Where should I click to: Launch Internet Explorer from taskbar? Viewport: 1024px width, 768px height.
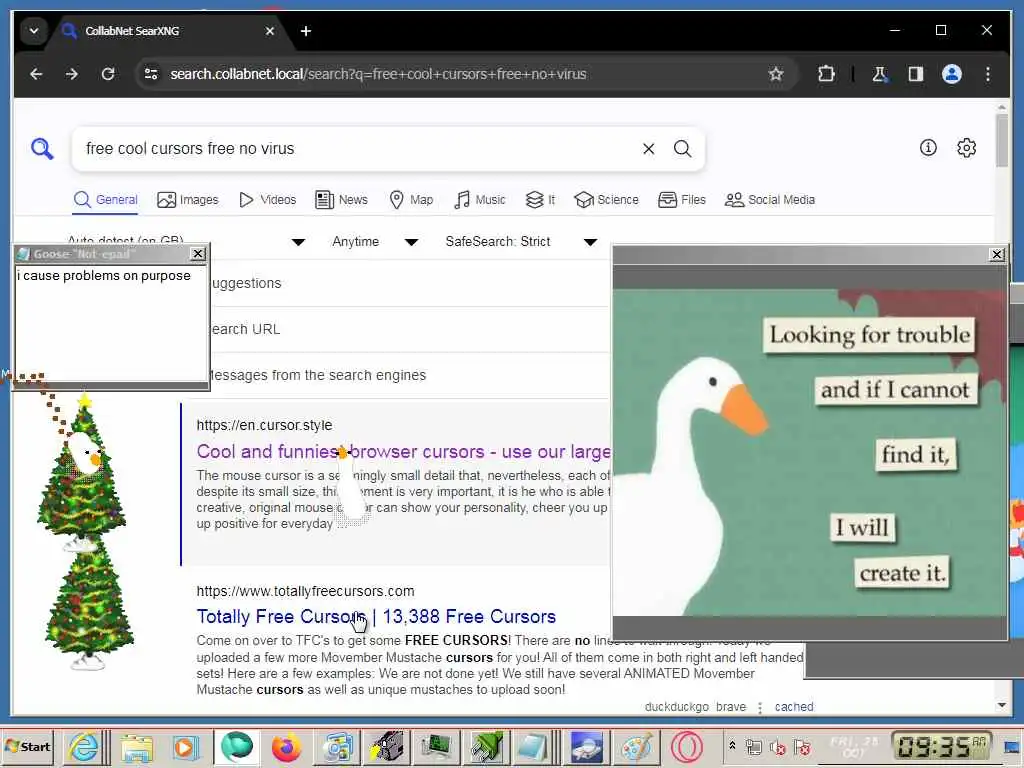(84, 746)
